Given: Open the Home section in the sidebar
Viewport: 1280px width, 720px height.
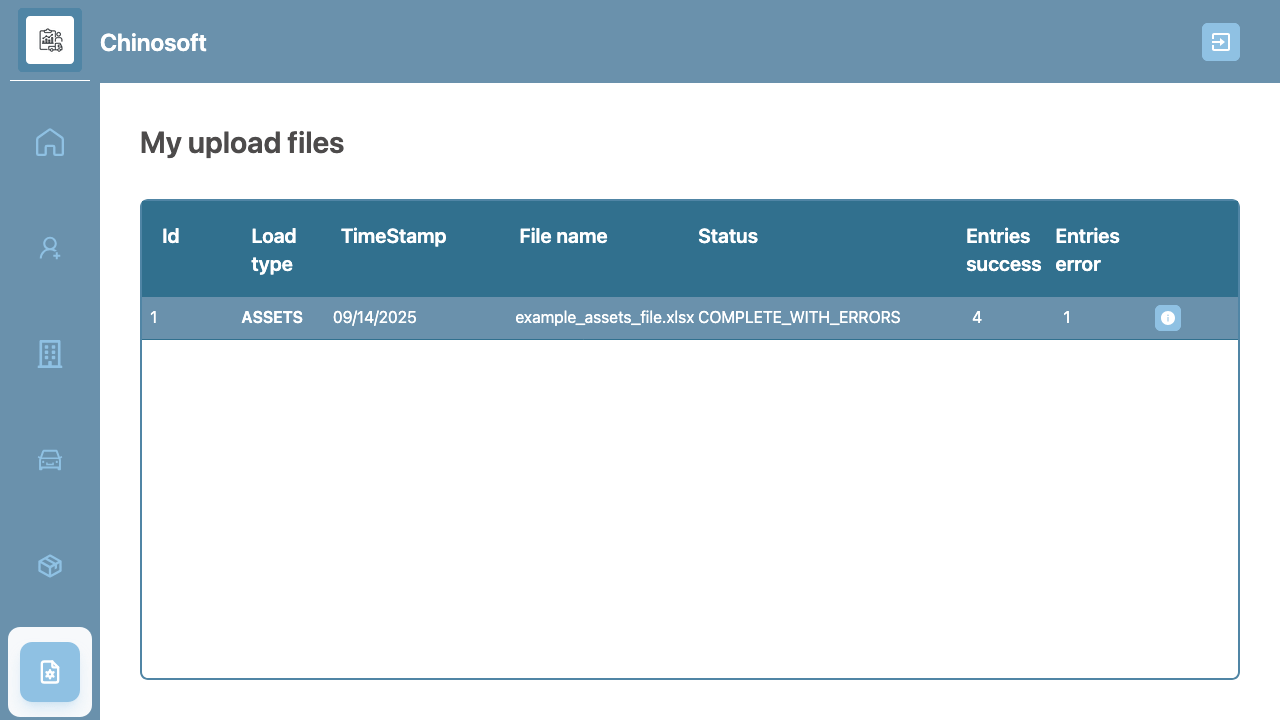Looking at the screenshot, I should pos(49,143).
